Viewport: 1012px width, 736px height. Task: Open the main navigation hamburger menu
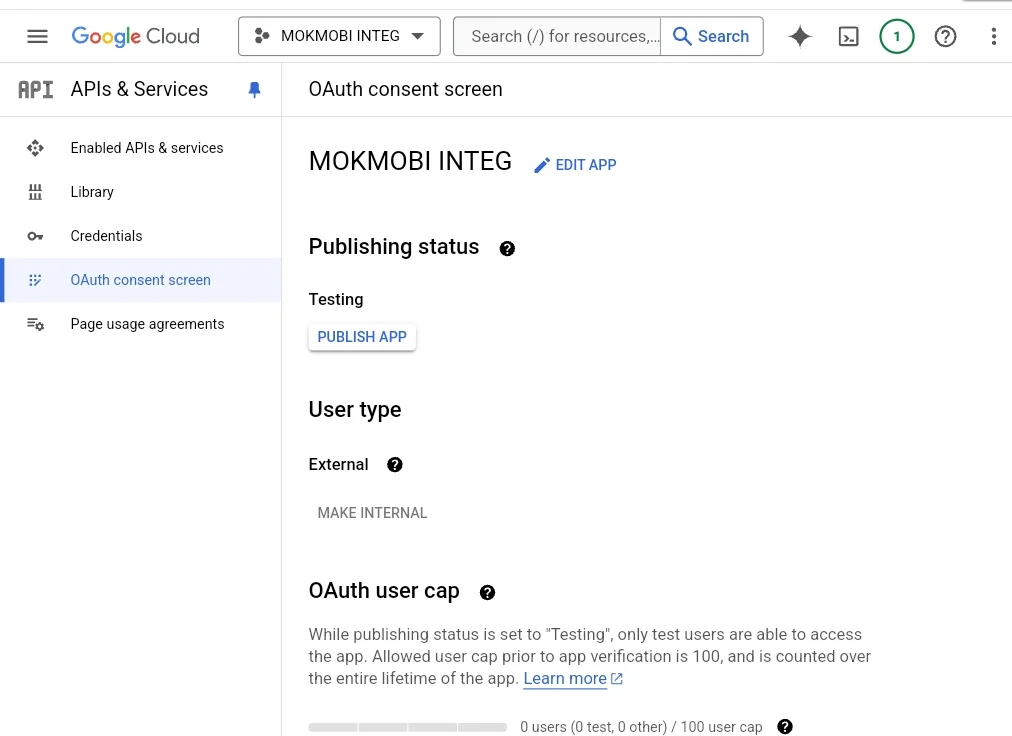click(37, 36)
